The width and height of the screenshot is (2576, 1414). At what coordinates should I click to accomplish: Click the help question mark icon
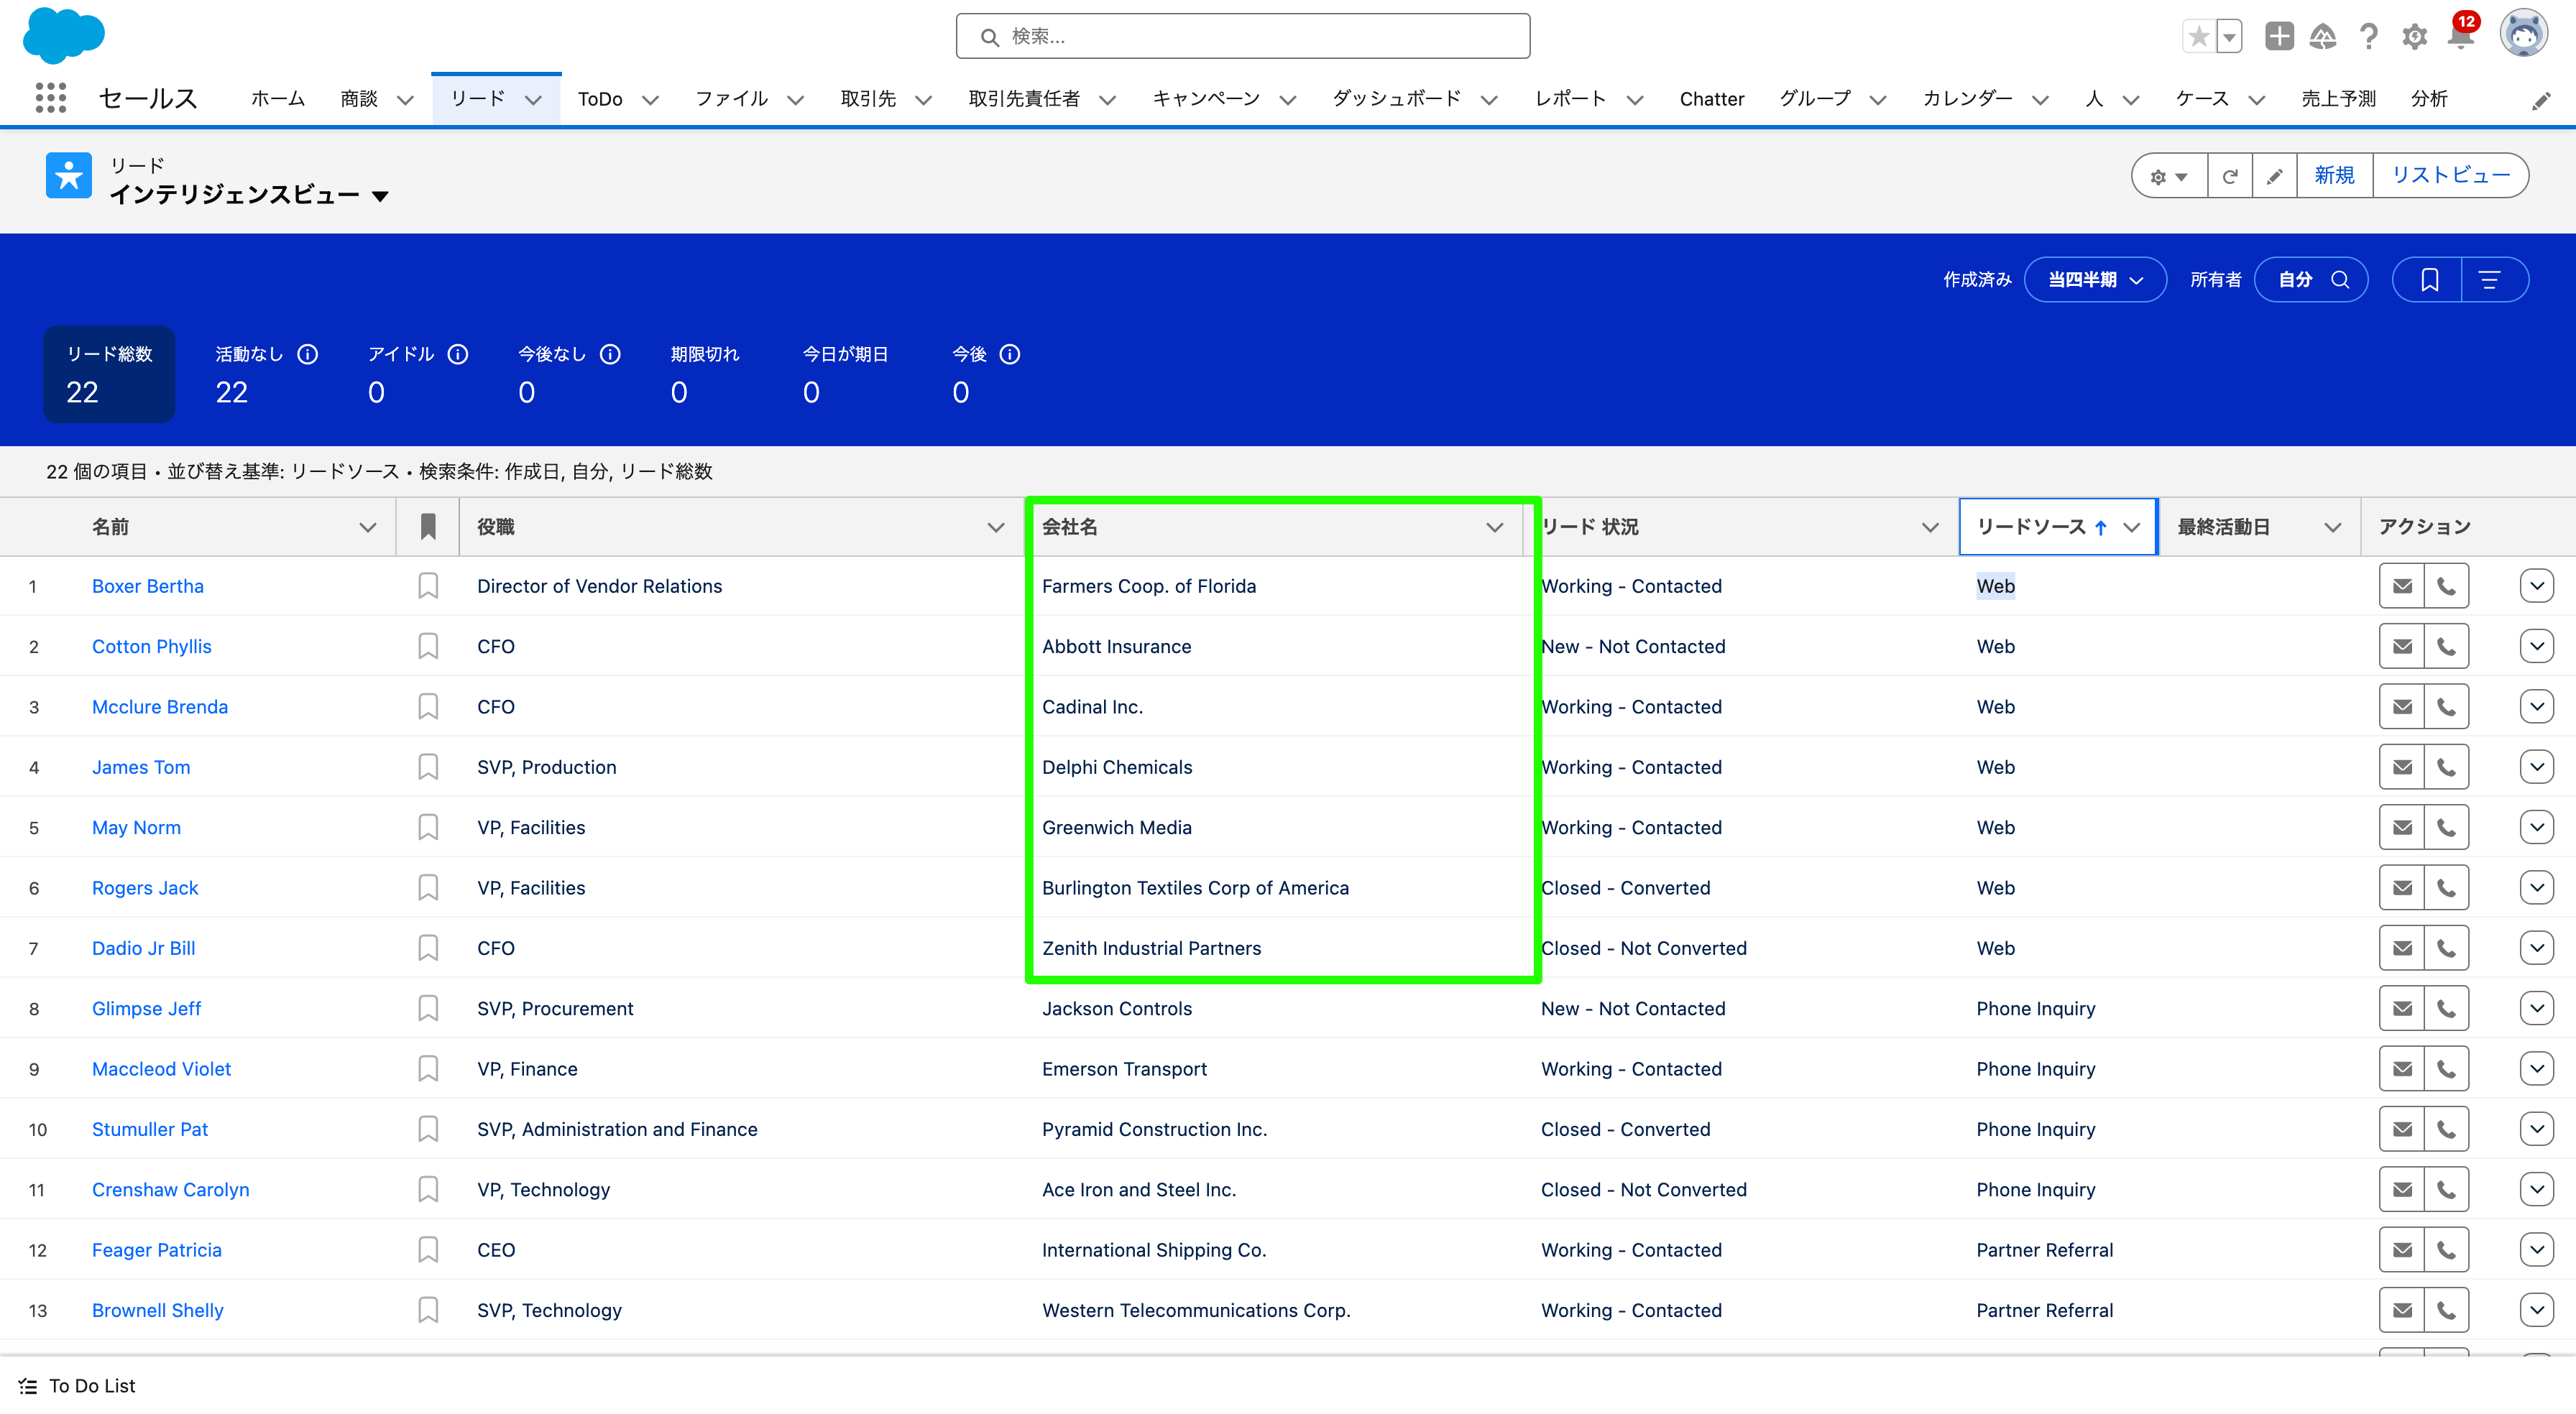(2368, 36)
